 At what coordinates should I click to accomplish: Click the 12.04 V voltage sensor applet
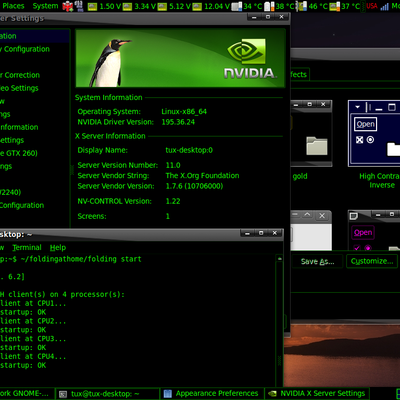(211, 6)
